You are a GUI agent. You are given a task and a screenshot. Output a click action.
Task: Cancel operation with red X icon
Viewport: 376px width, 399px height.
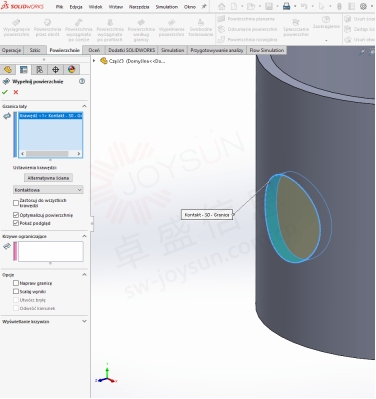click(16, 92)
